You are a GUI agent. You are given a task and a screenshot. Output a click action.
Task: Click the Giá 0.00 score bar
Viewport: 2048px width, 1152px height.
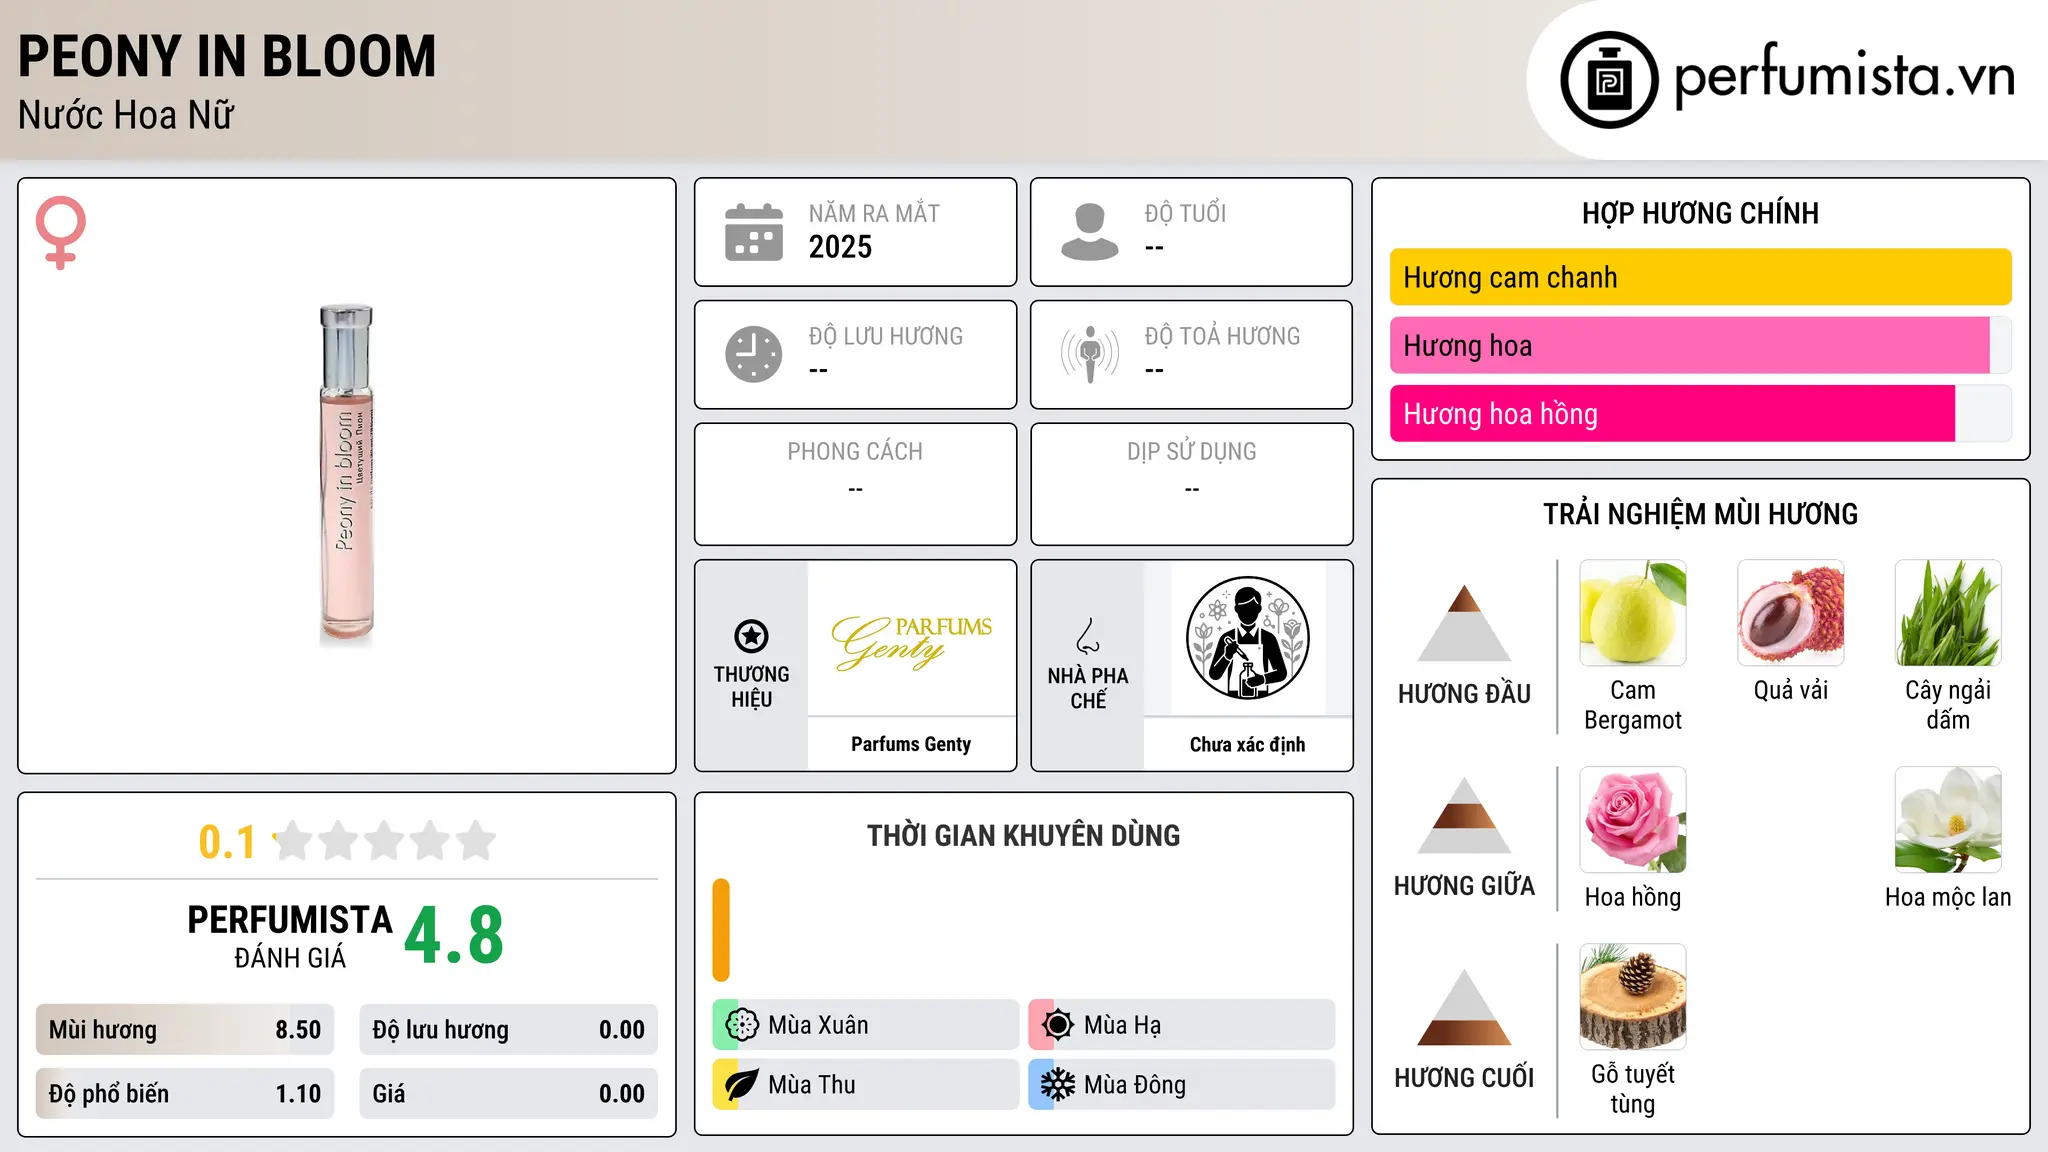pyautogui.click(x=509, y=1094)
